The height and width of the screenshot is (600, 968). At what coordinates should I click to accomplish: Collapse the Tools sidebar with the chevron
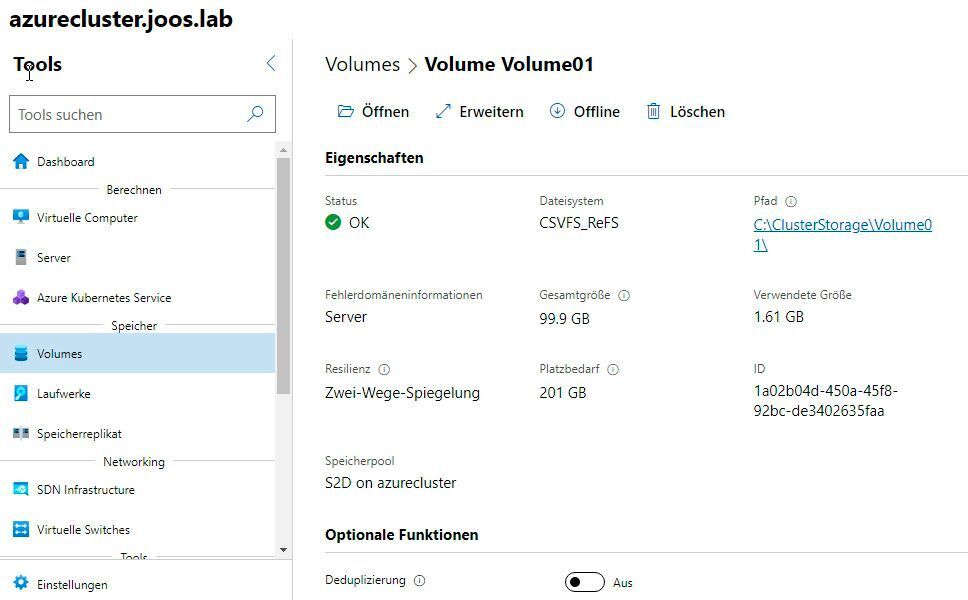tap(271, 63)
